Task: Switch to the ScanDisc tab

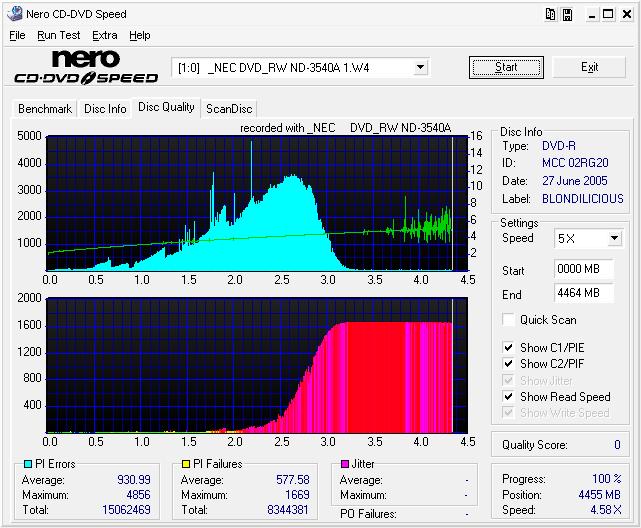Action: [229, 109]
